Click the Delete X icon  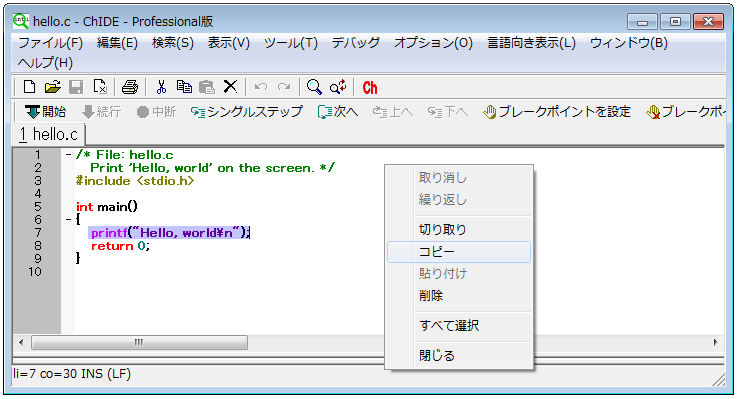tap(230, 87)
